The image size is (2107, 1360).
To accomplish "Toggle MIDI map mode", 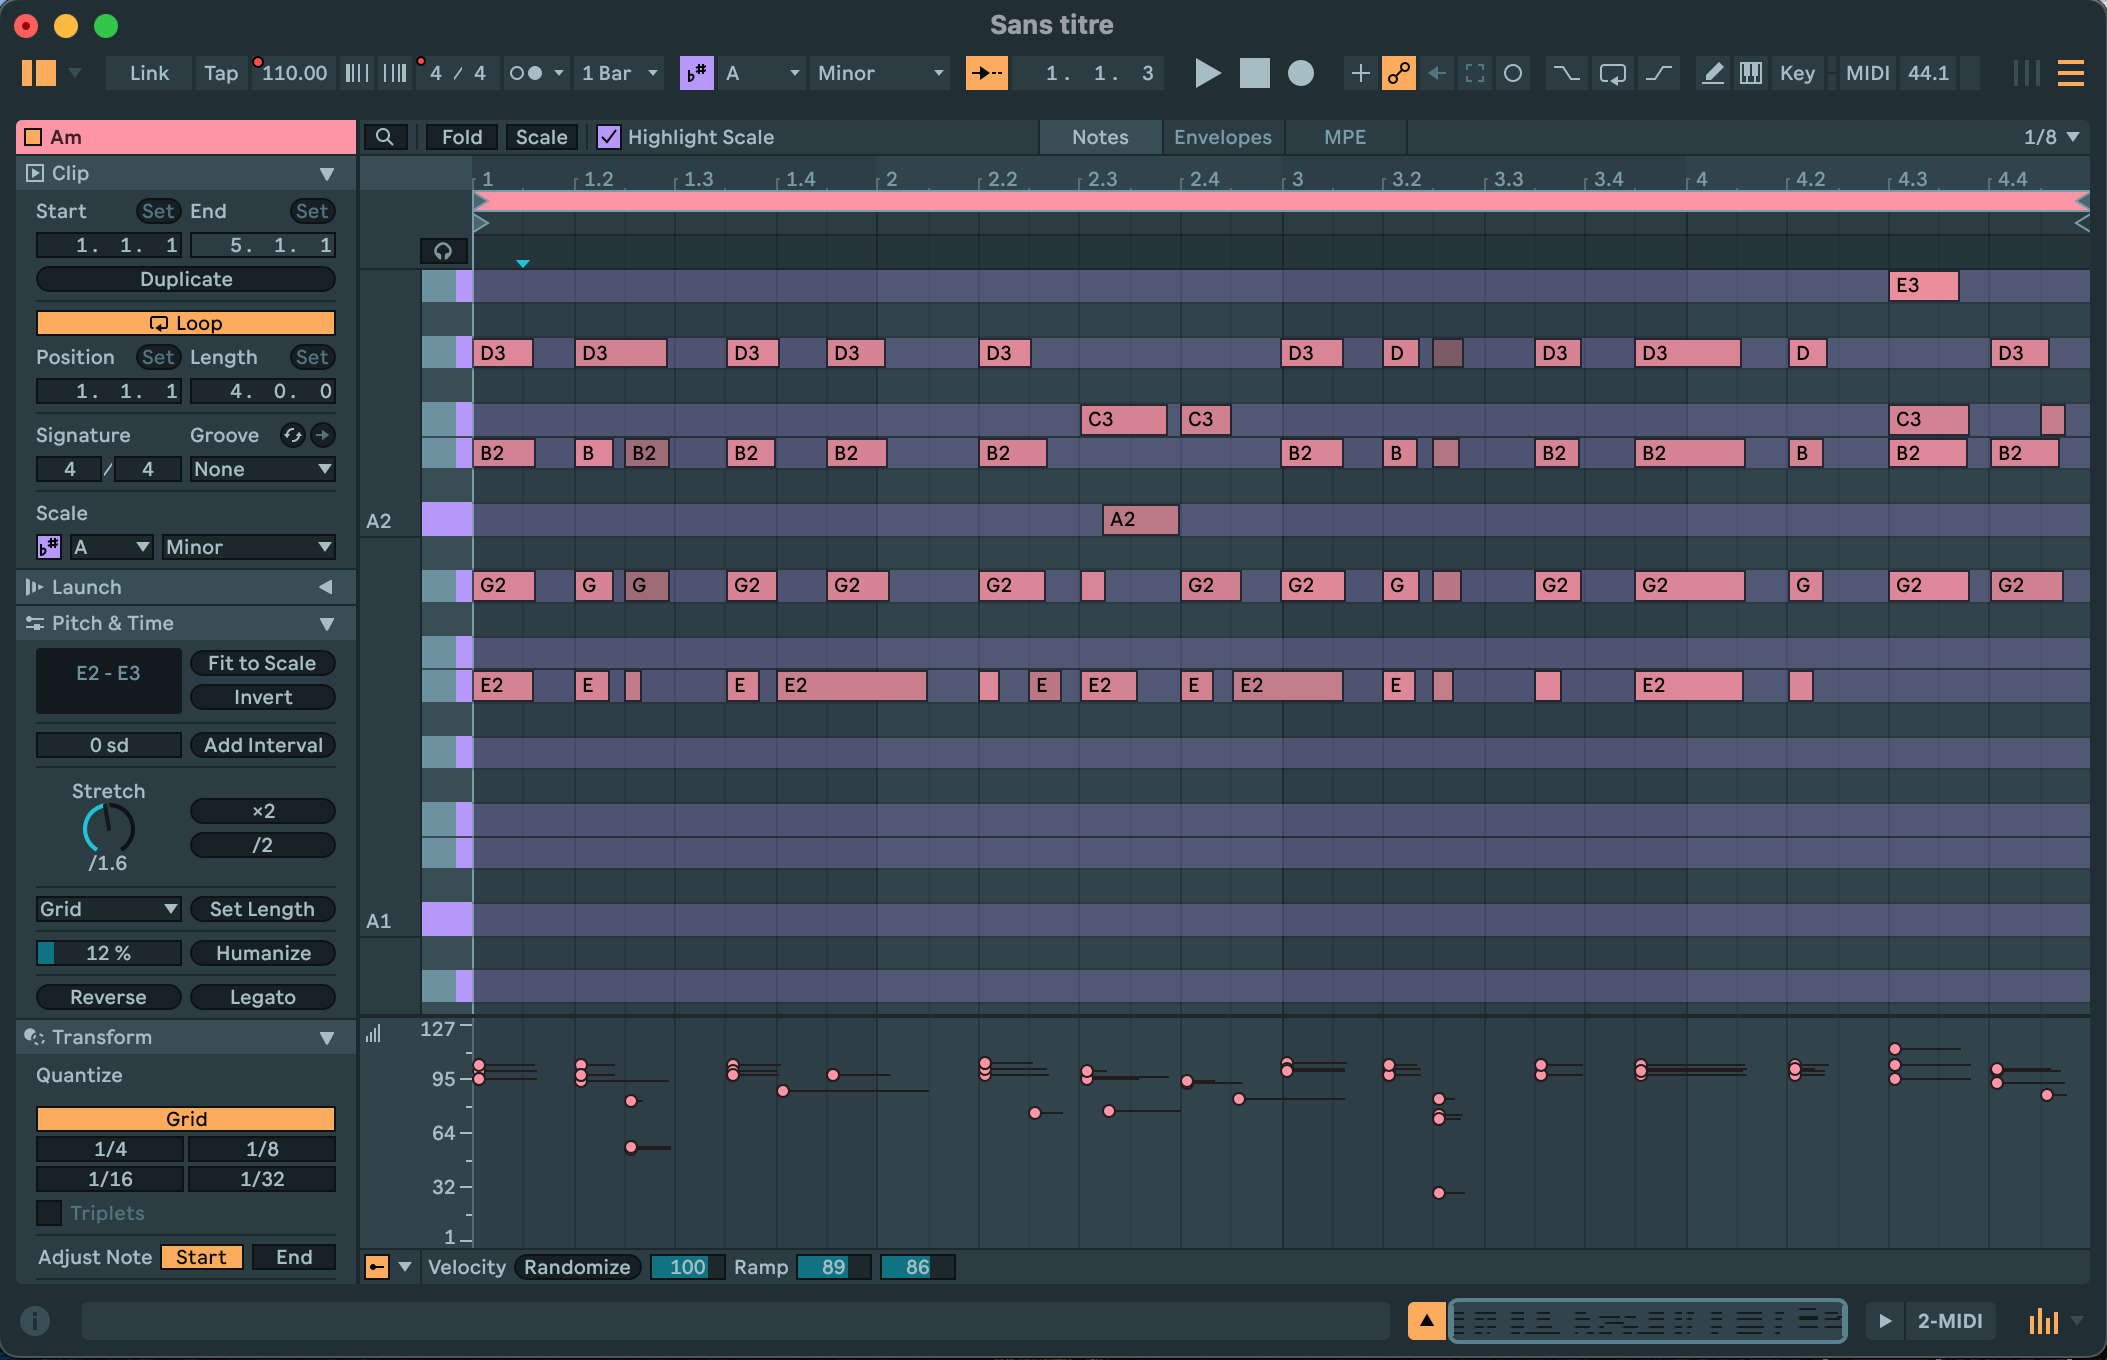I will pos(1867,73).
